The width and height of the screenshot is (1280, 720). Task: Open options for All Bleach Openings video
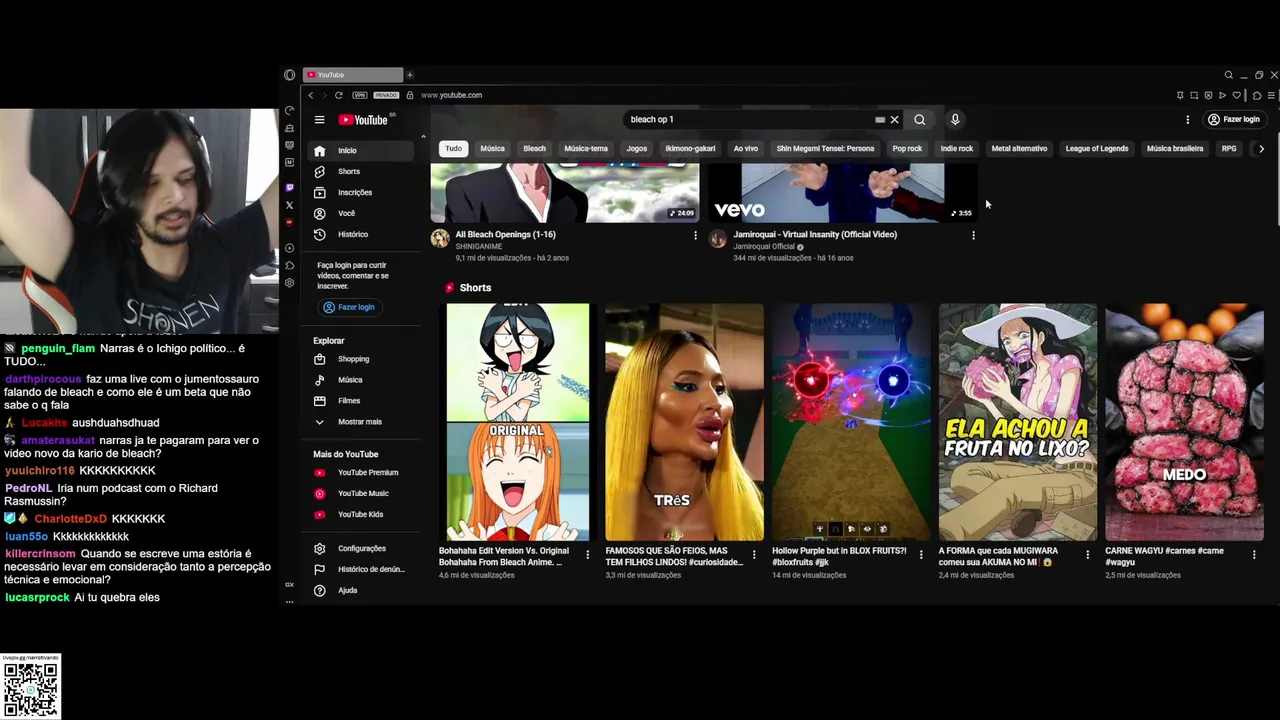[696, 236]
